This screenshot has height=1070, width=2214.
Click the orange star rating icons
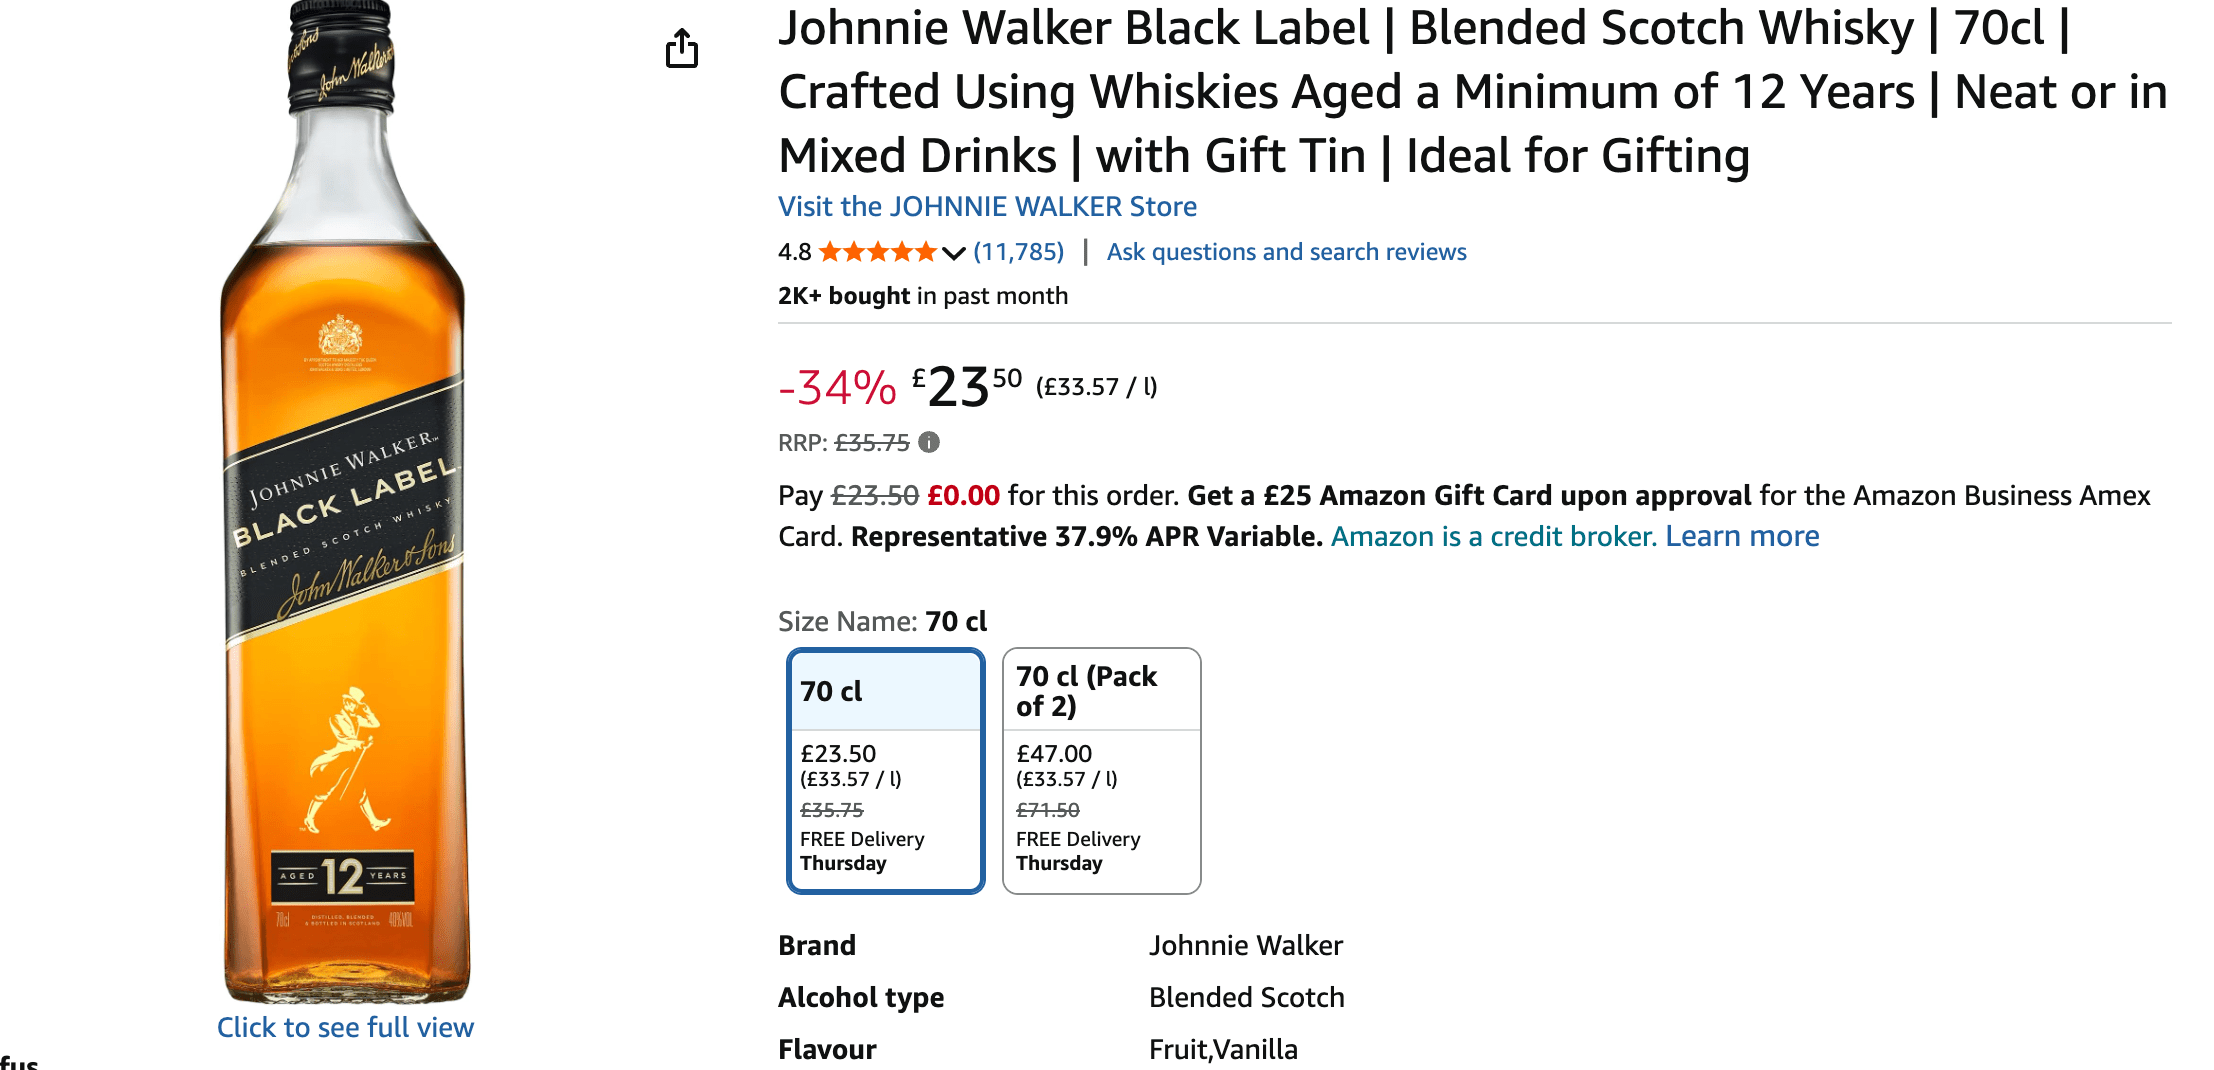(x=877, y=252)
